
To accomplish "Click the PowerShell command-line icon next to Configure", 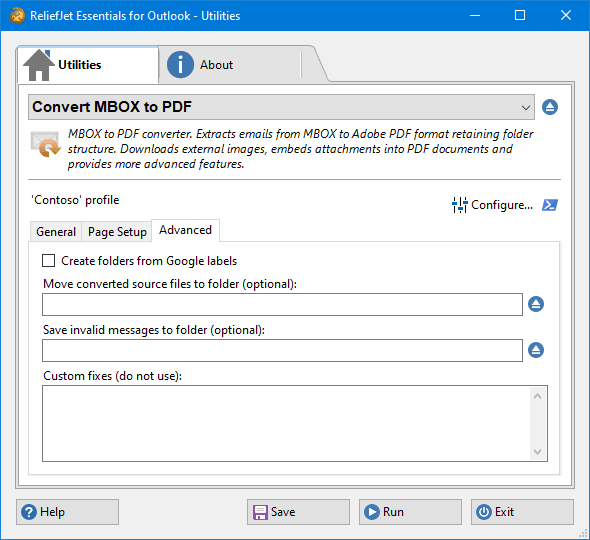I will pyautogui.click(x=550, y=205).
